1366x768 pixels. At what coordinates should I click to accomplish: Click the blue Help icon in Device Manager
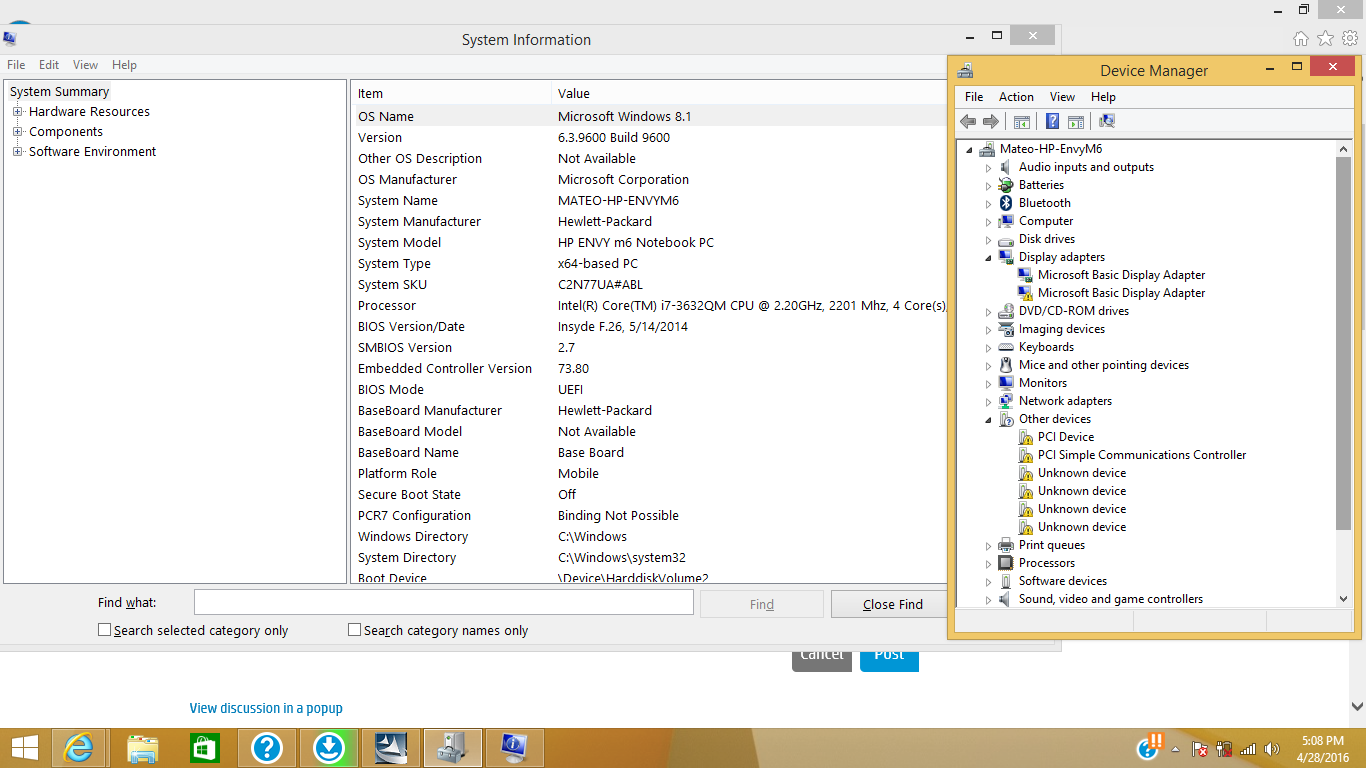point(1052,121)
